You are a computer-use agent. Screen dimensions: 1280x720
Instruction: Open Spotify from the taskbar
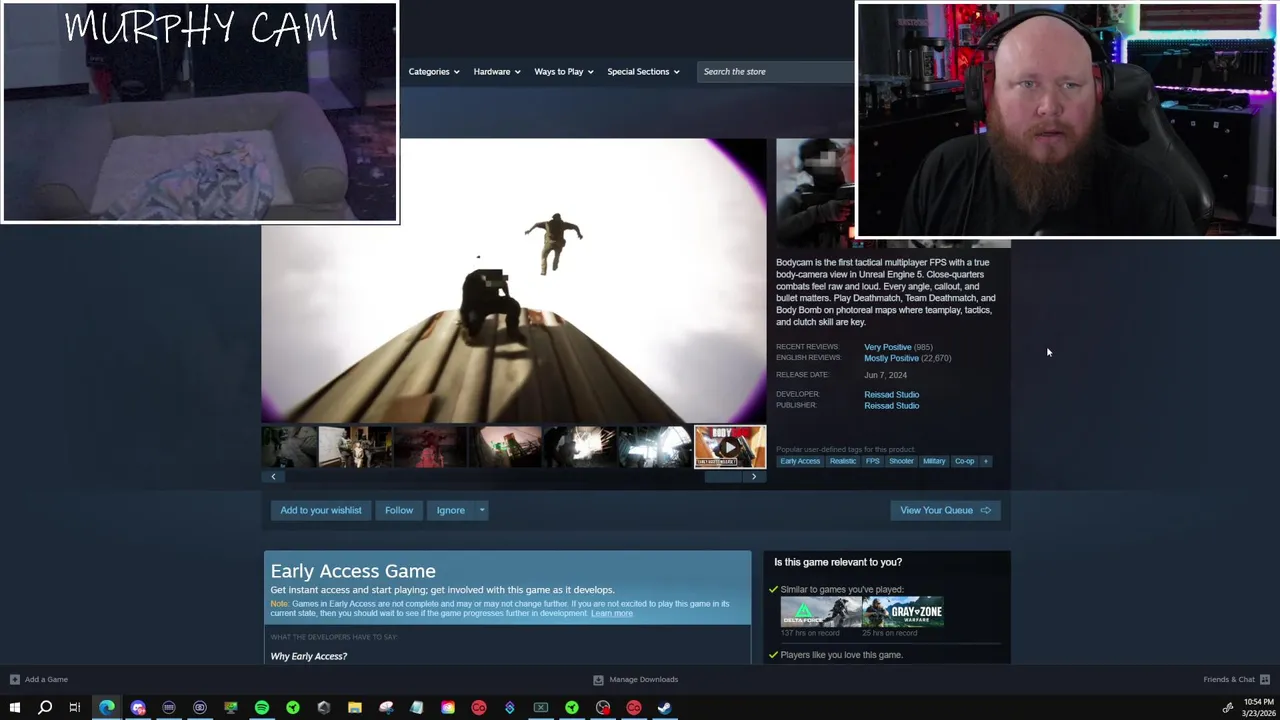pos(262,708)
